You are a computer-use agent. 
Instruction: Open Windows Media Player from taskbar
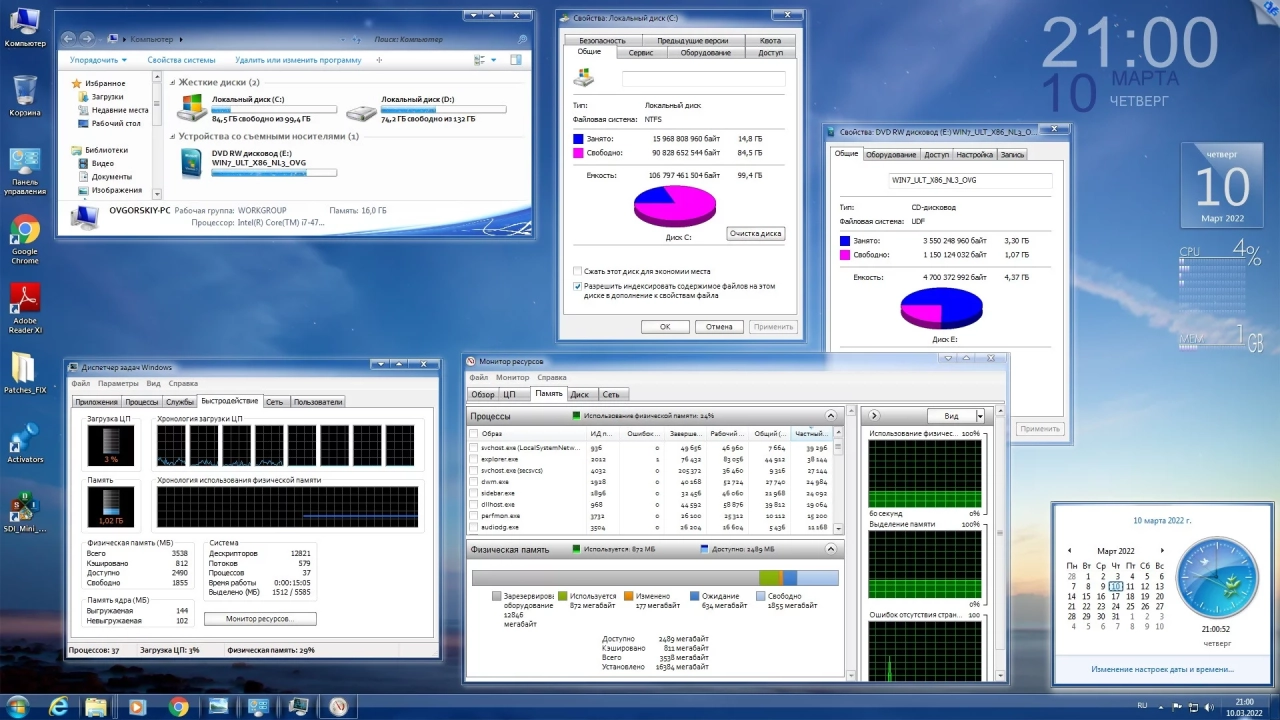click(x=137, y=706)
